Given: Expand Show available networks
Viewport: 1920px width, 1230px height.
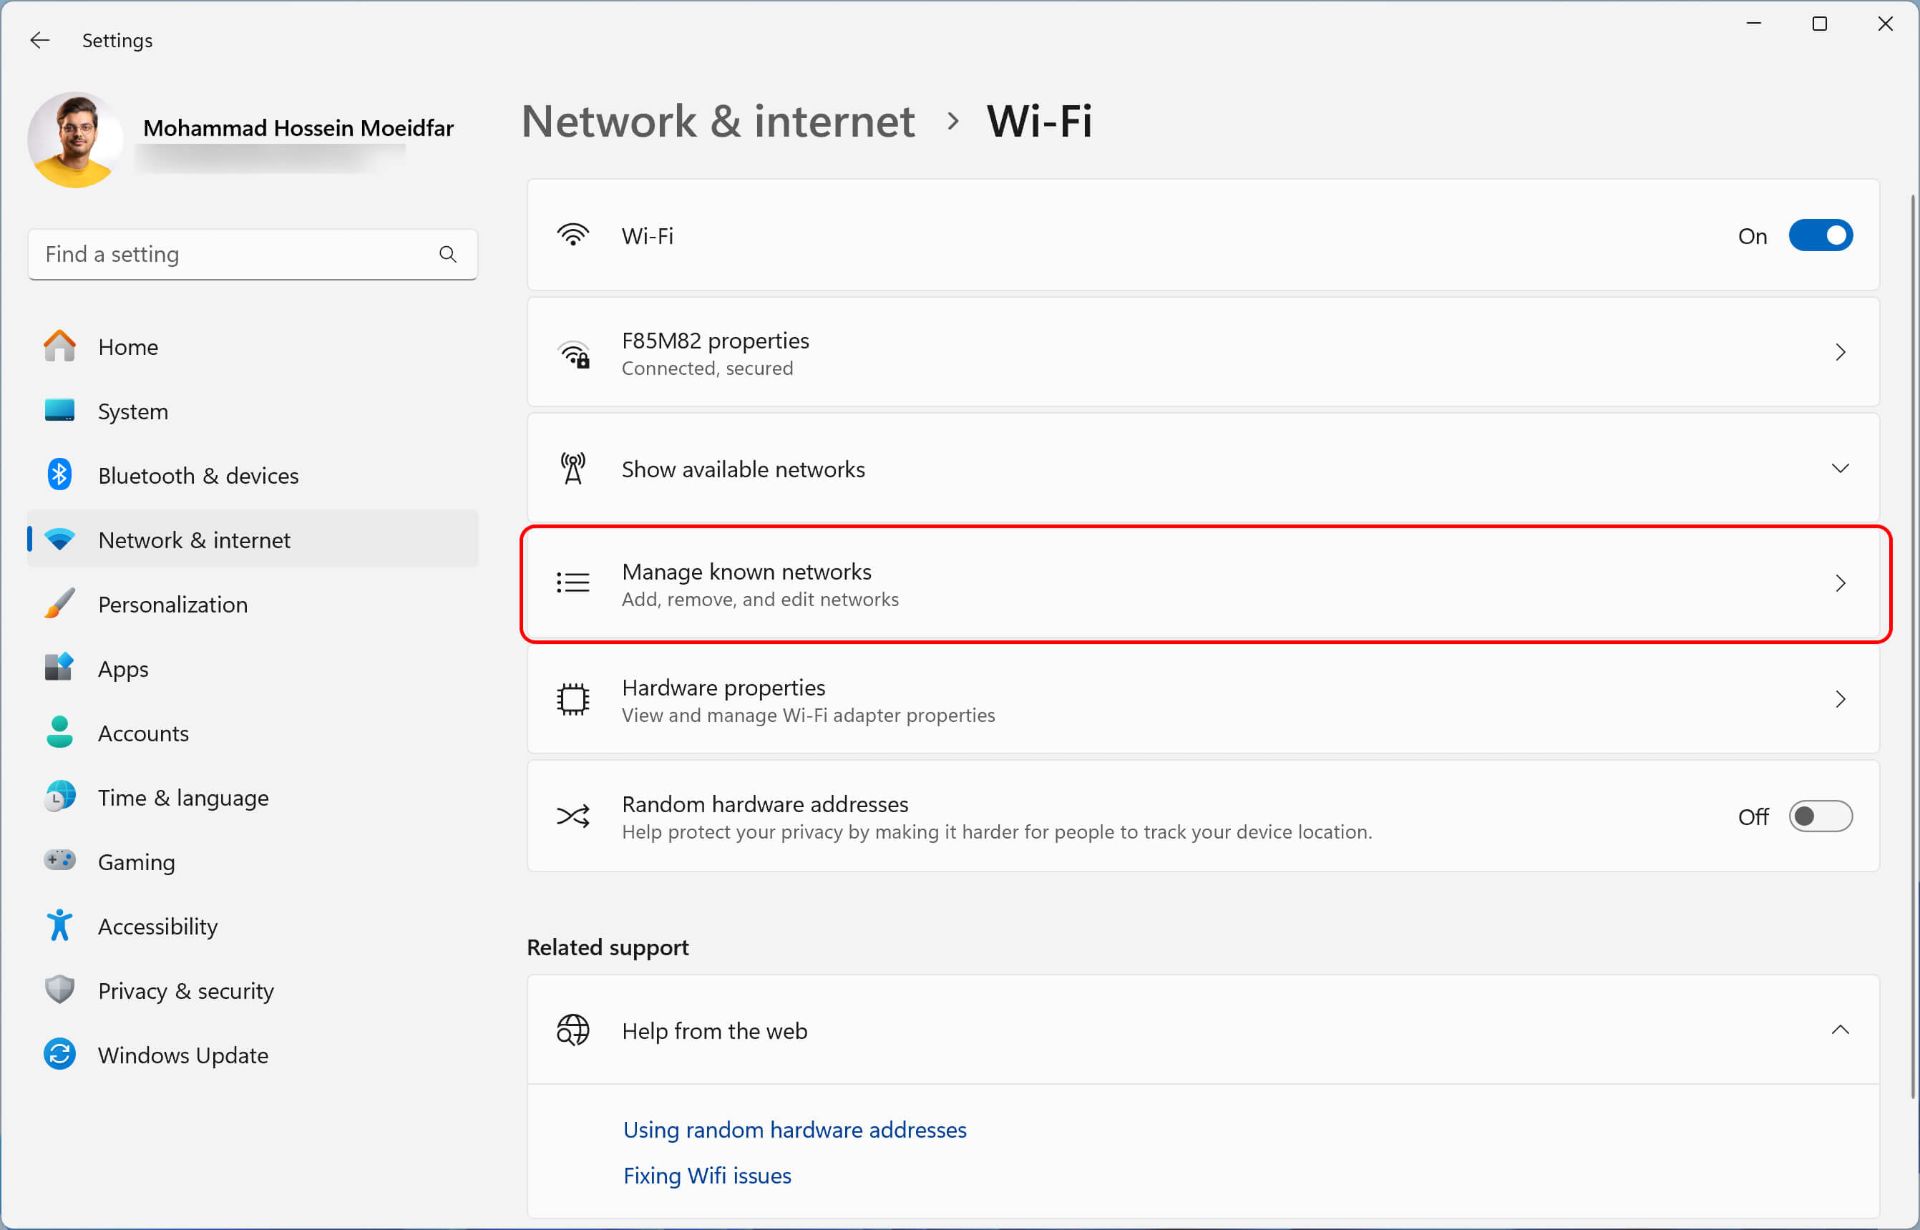Looking at the screenshot, I should [1203, 468].
